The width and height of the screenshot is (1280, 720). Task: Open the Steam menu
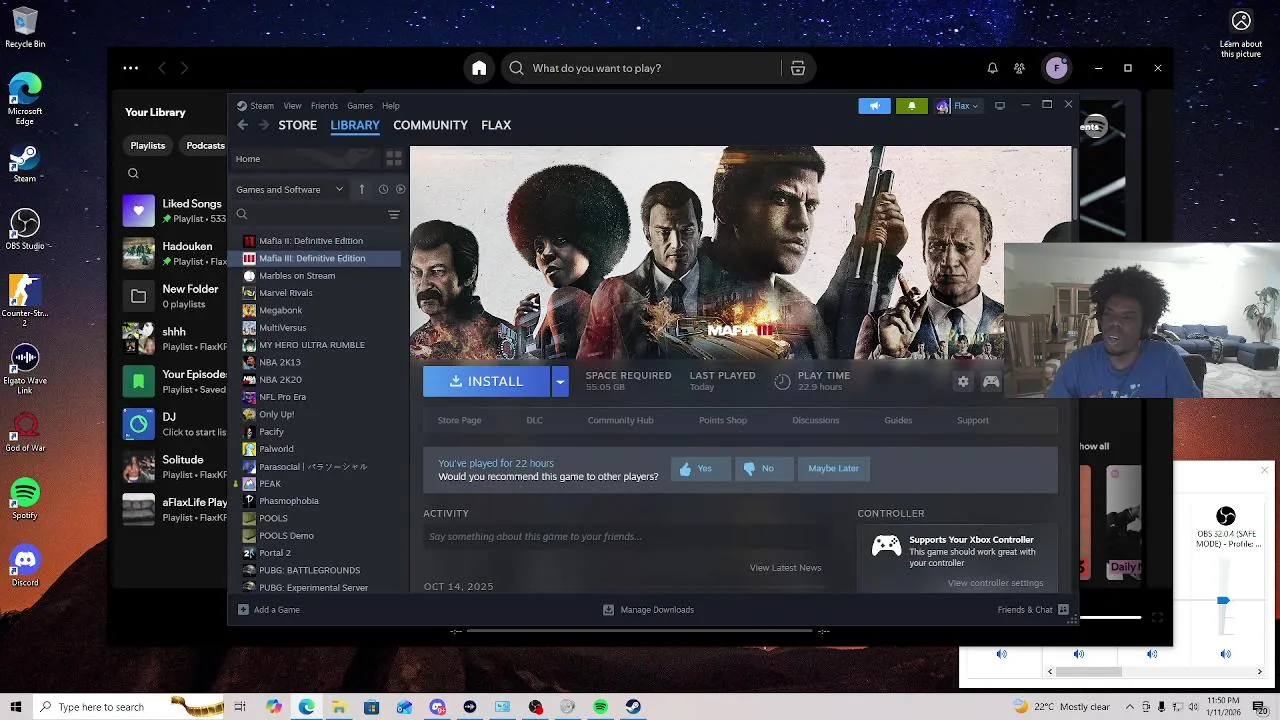click(x=262, y=106)
